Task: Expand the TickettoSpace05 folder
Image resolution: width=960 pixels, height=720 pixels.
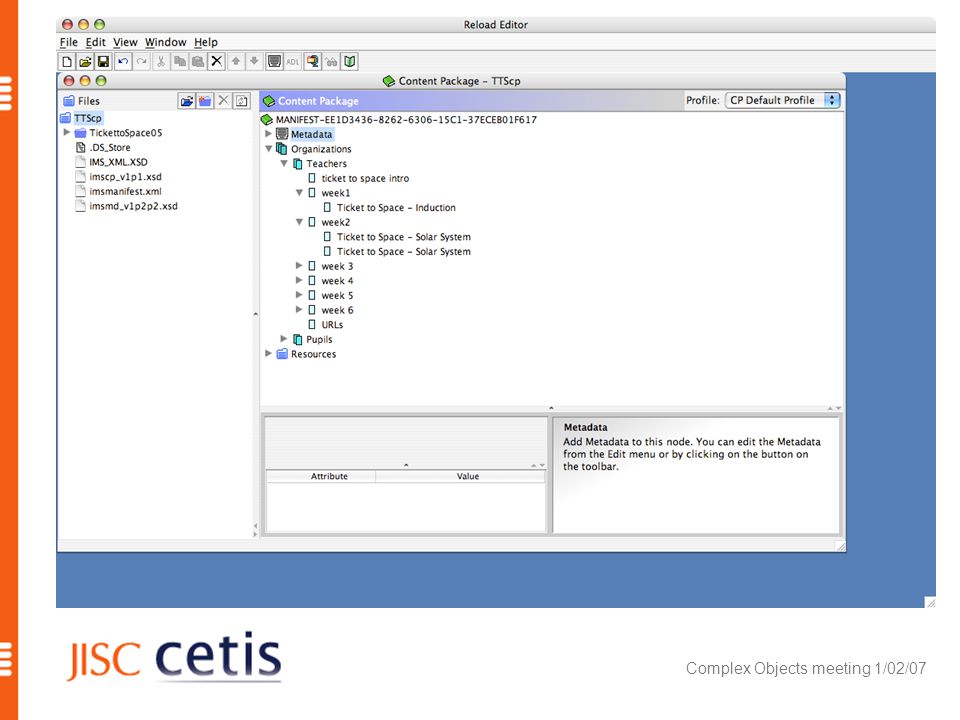Action: (x=66, y=132)
